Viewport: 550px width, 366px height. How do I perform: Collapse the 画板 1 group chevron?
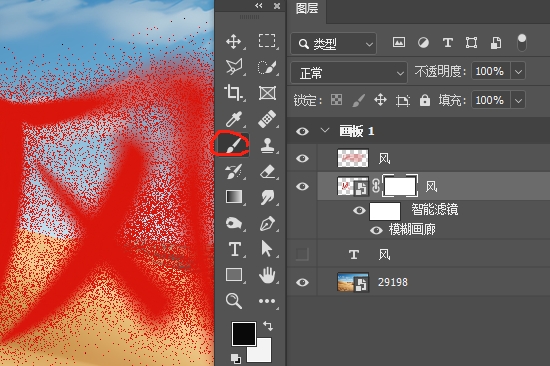click(325, 131)
